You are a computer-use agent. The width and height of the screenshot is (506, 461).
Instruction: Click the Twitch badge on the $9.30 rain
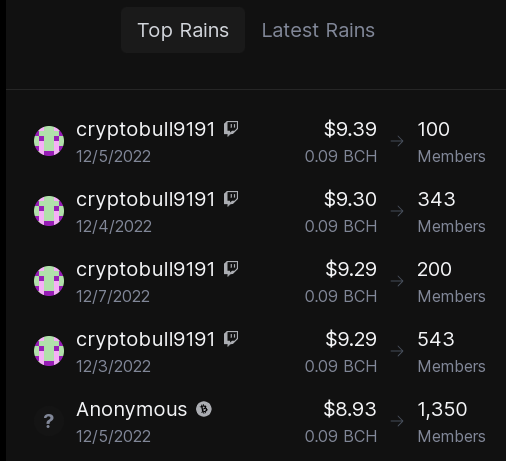[231, 199]
